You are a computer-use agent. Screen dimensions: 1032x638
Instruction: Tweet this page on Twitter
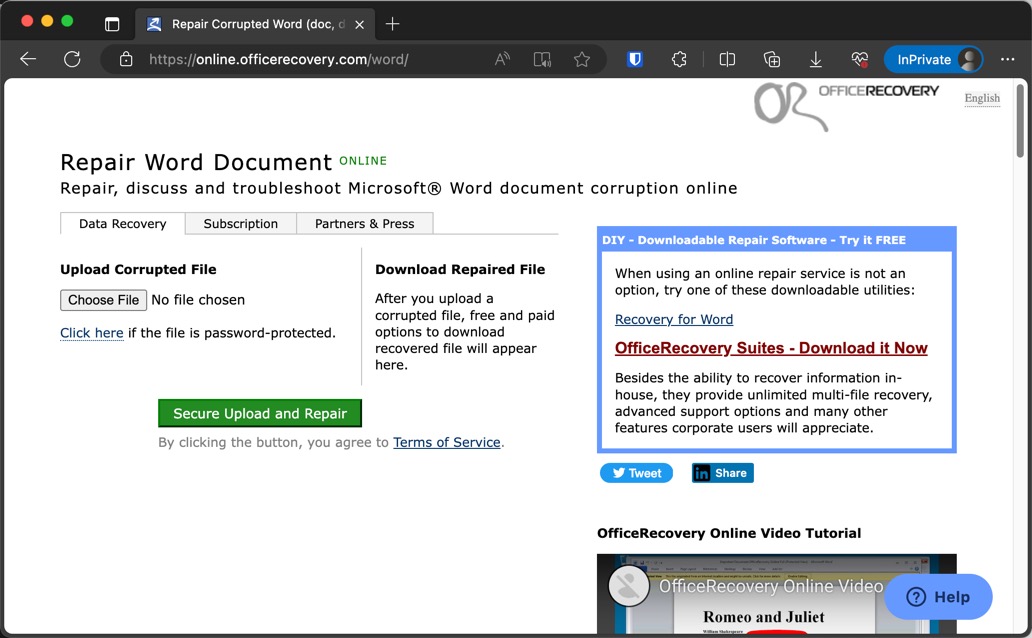coord(636,472)
